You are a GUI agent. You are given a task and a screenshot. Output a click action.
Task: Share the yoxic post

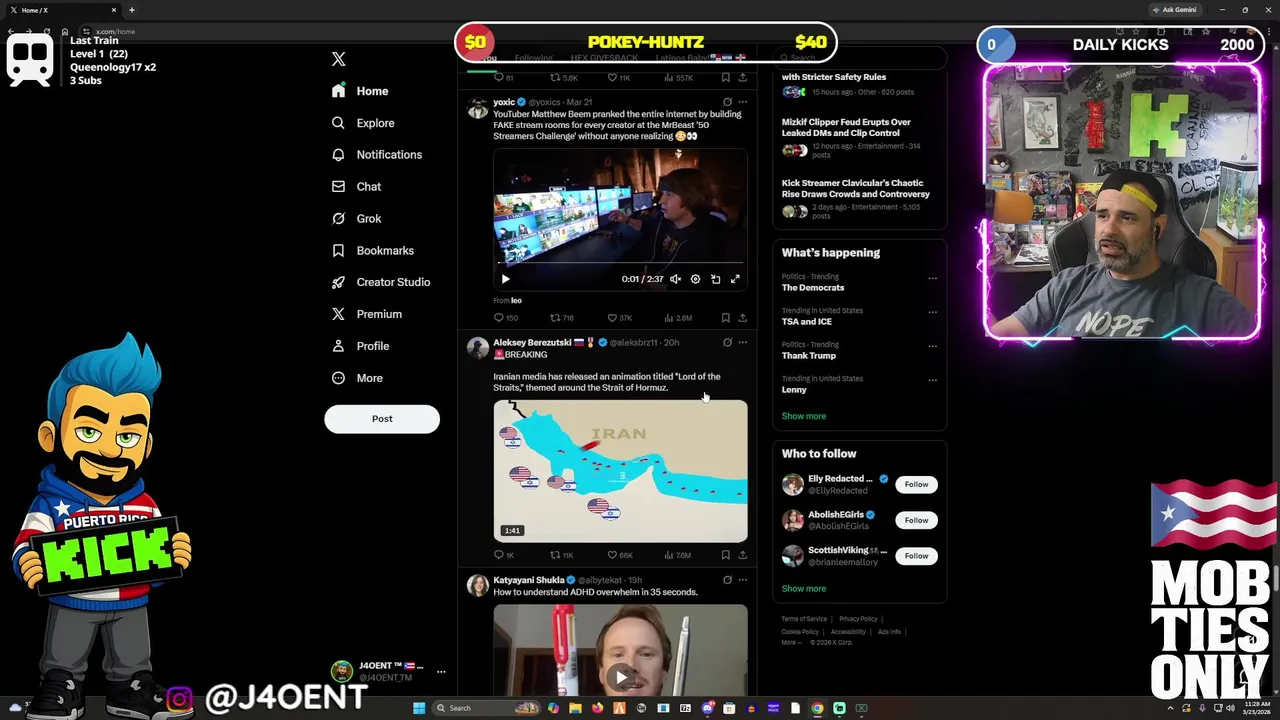[x=742, y=318]
